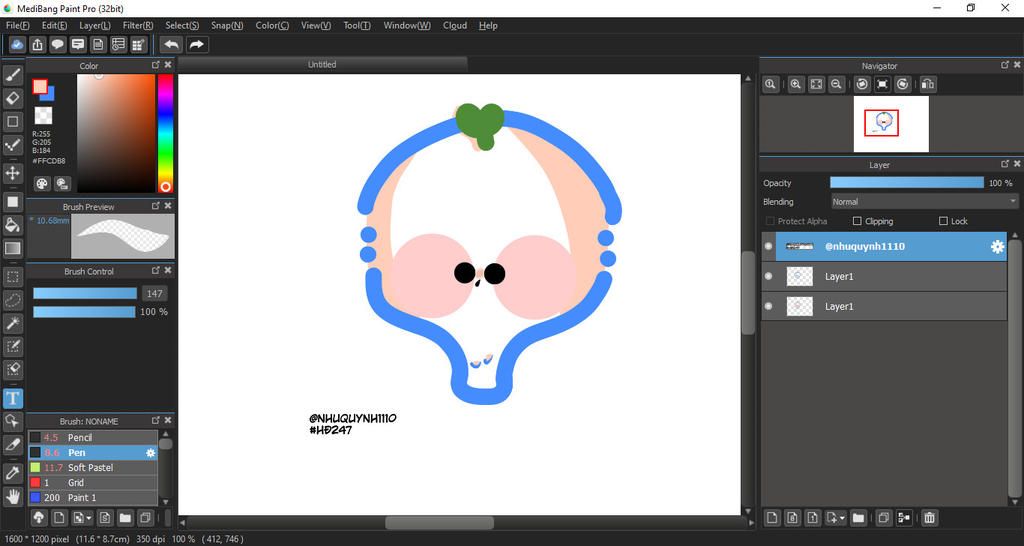Pop out the Color panel
The image size is (1024, 546).
click(x=155, y=65)
